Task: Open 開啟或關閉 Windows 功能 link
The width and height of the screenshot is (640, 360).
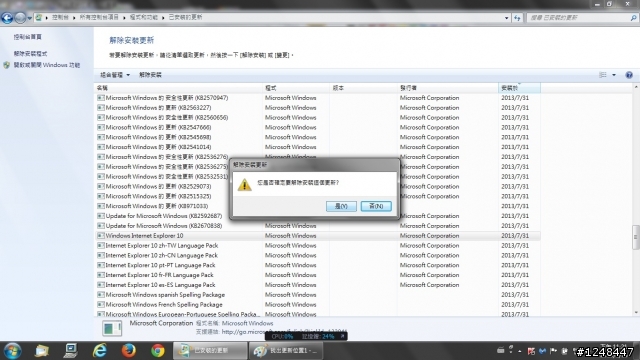Action: [x=47, y=65]
